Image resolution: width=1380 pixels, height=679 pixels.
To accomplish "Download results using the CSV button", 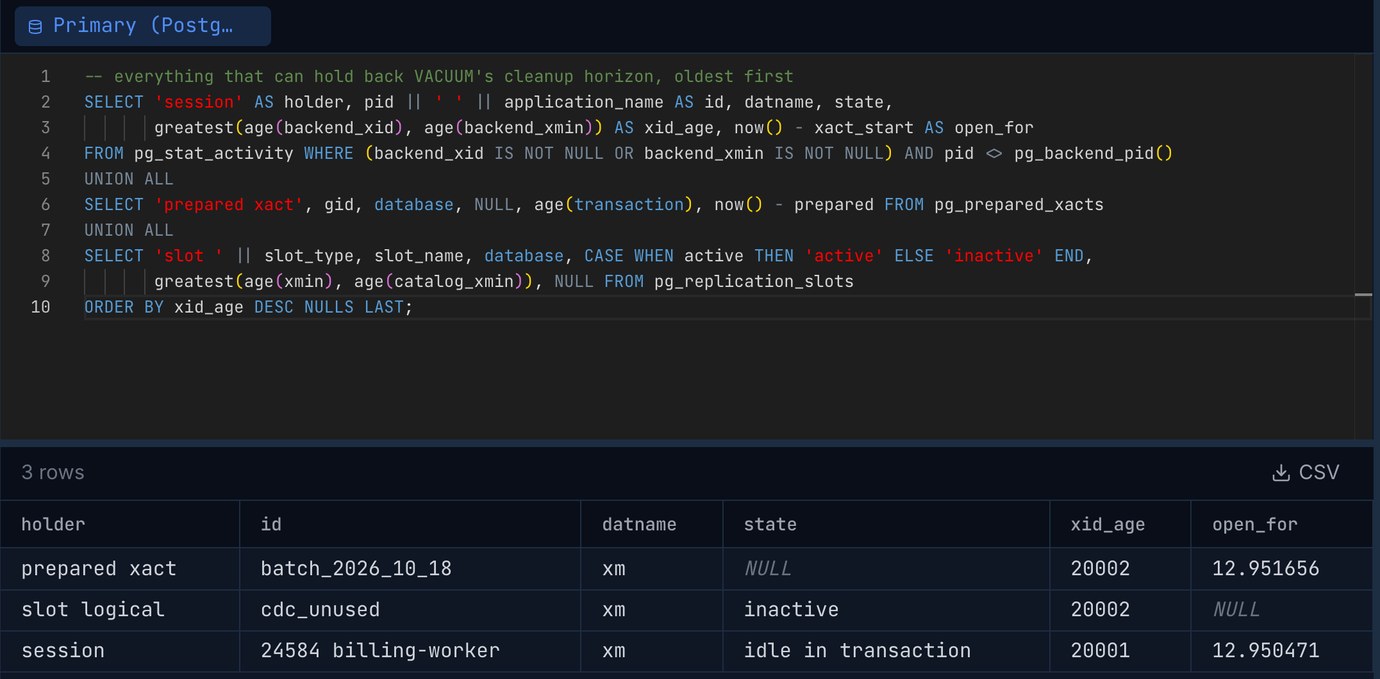I will 1305,472.
